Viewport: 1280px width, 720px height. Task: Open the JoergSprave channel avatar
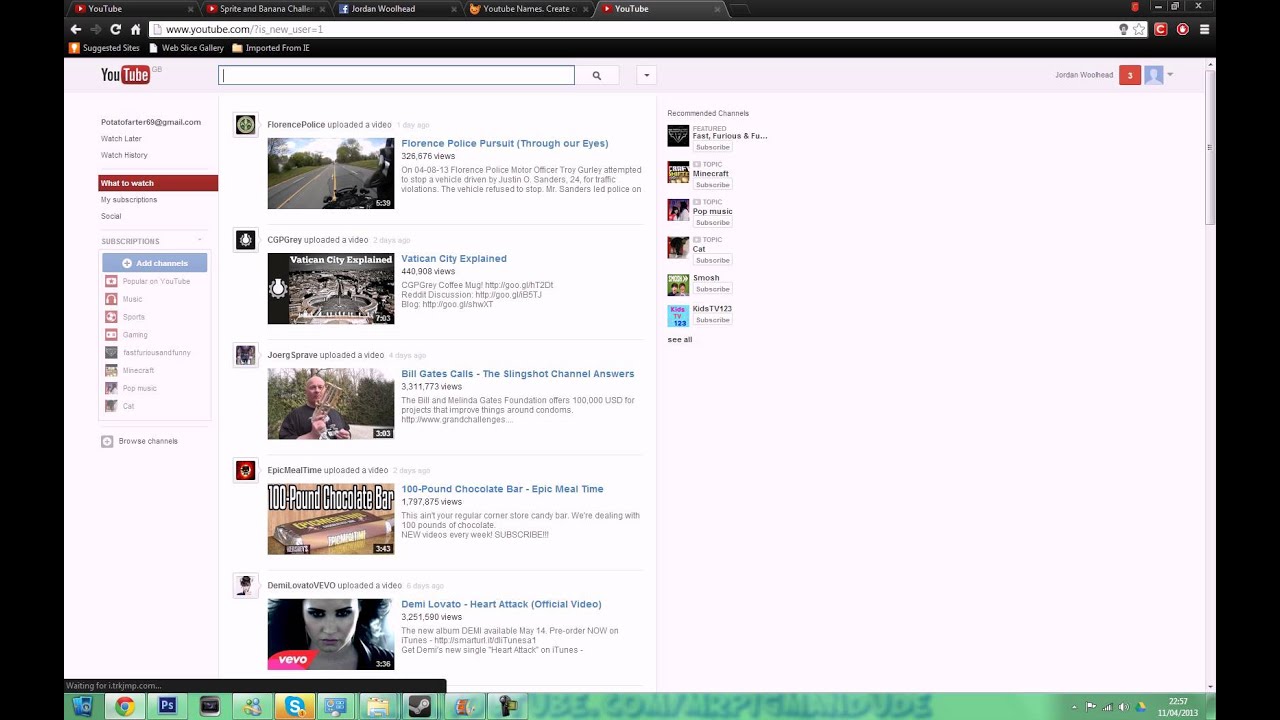(245, 355)
